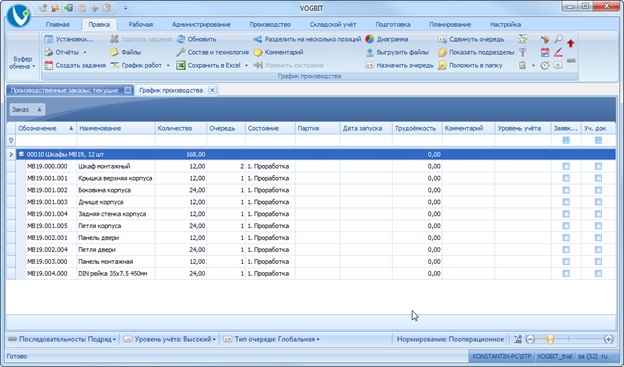Screen dimensions: 624x367
Task: Click the zoom out minus button
Action: 530,339
